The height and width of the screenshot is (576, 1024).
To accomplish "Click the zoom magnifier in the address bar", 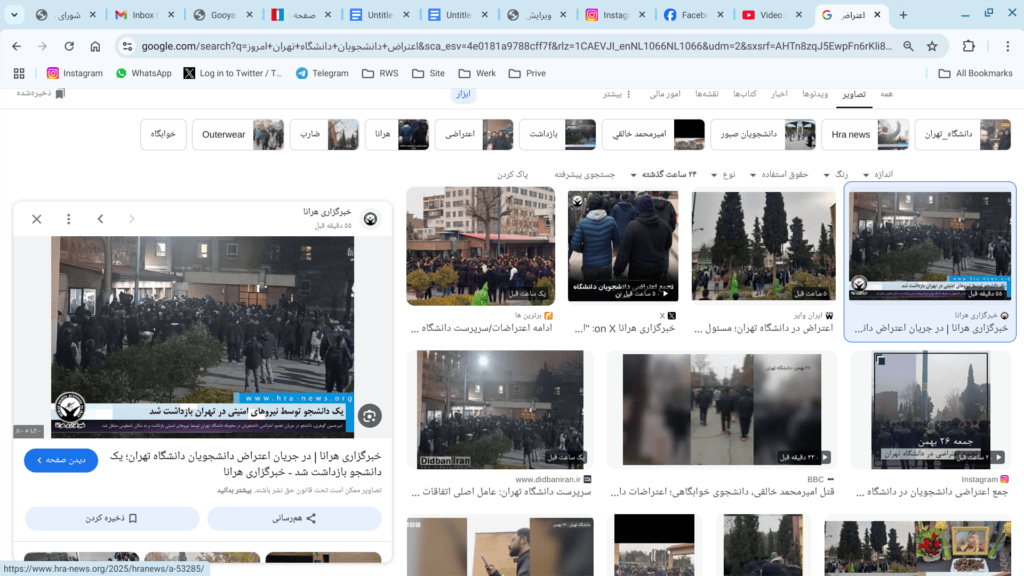I will (x=908, y=46).
